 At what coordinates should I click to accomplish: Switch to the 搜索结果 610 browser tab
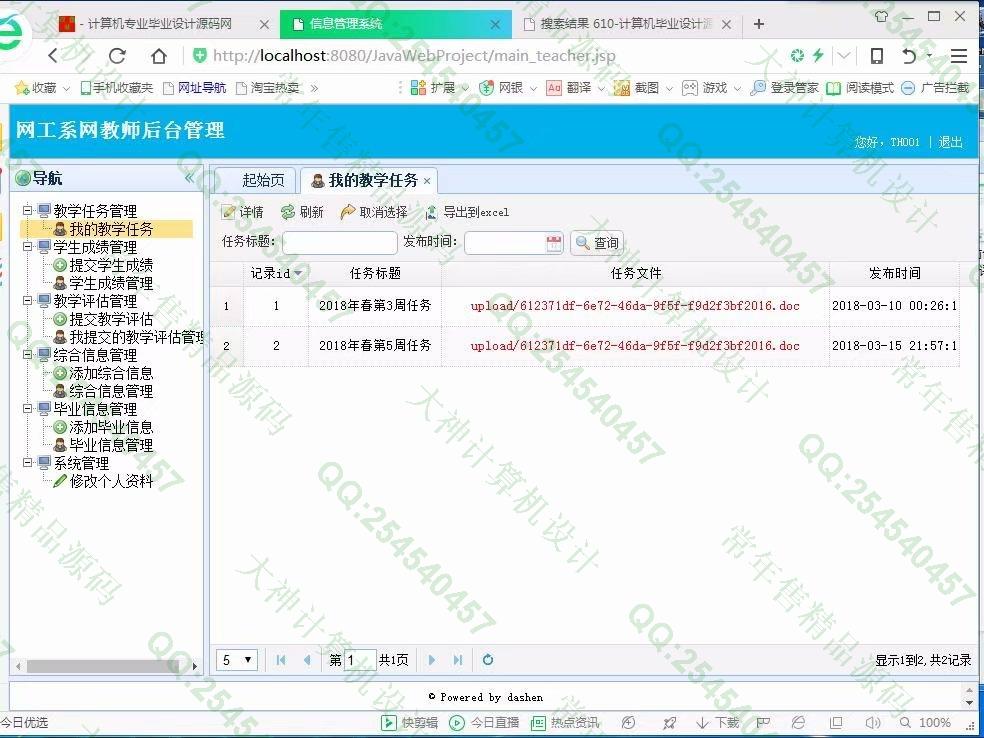click(626, 24)
